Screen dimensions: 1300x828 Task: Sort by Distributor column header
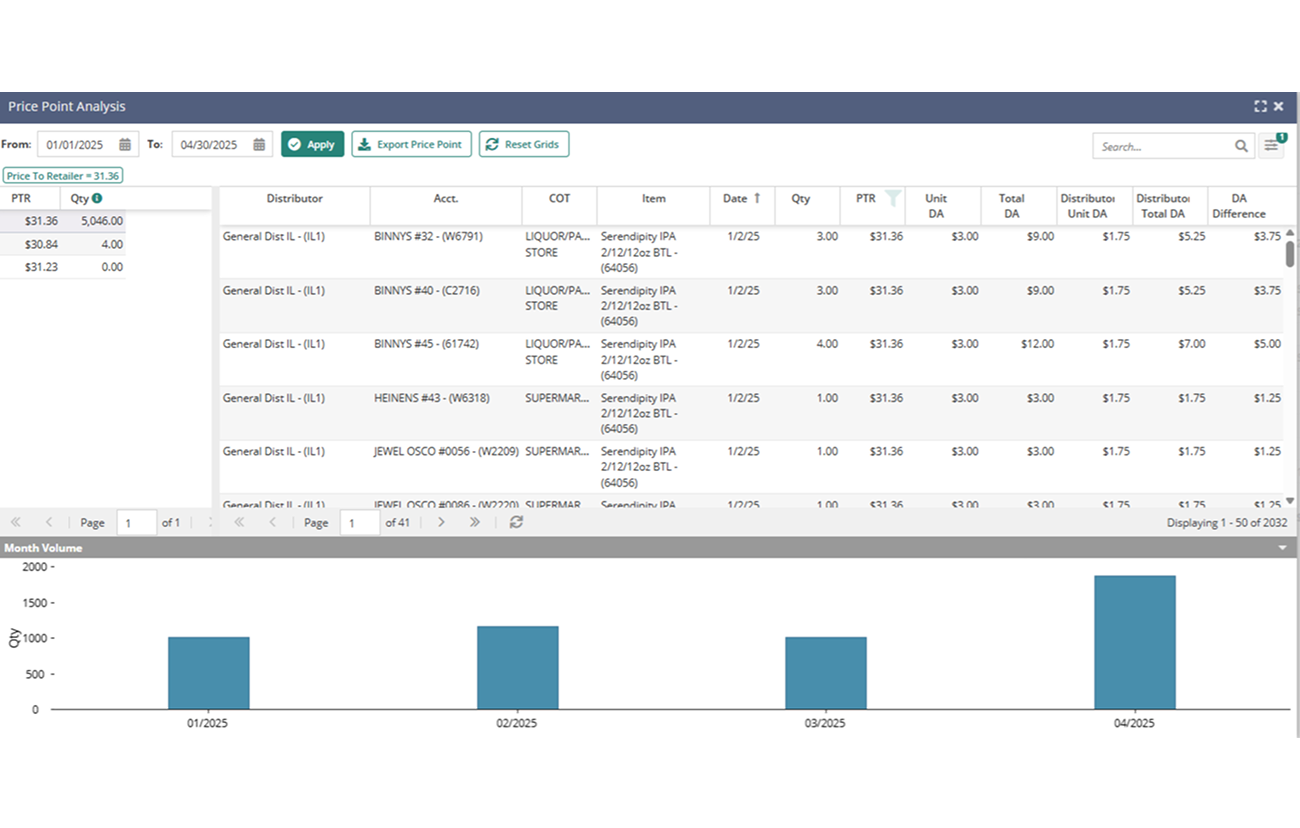click(294, 206)
